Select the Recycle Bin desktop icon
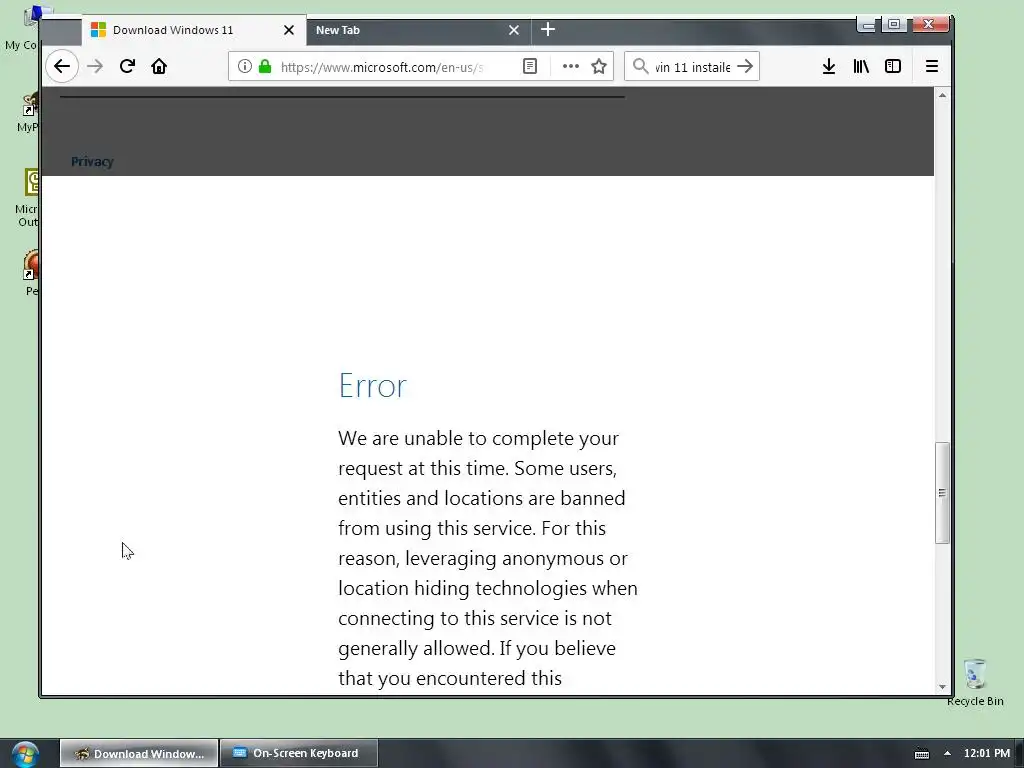1024x768 pixels. click(x=975, y=682)
